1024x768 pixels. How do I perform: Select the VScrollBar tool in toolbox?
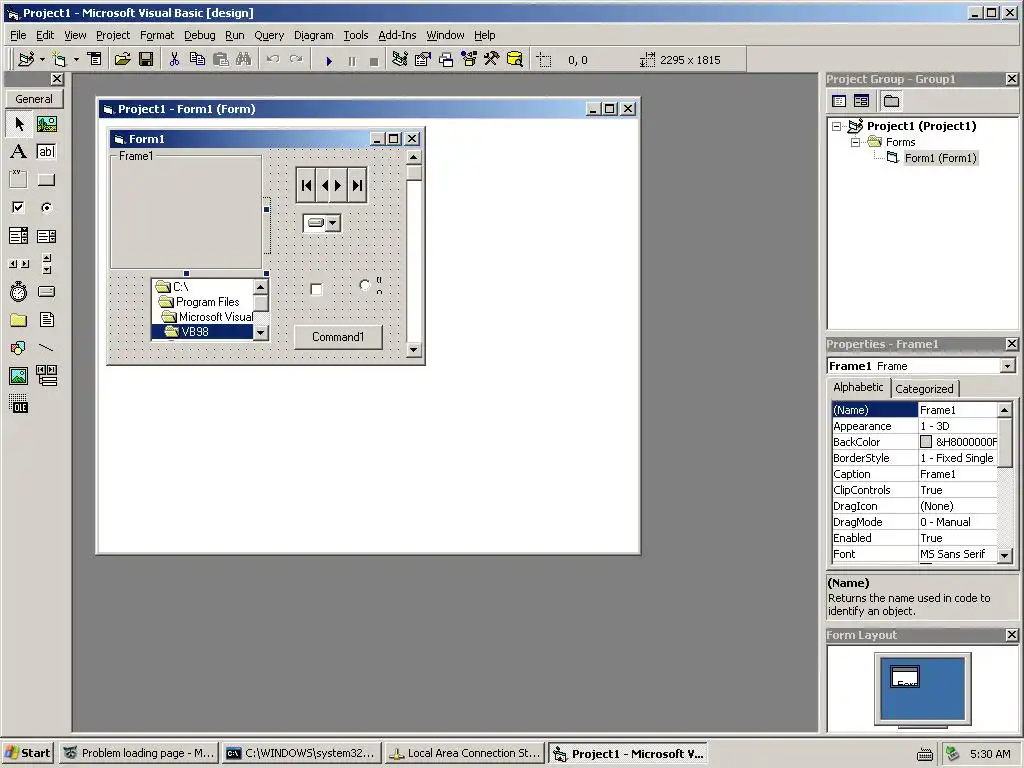[x=46, y=264]
